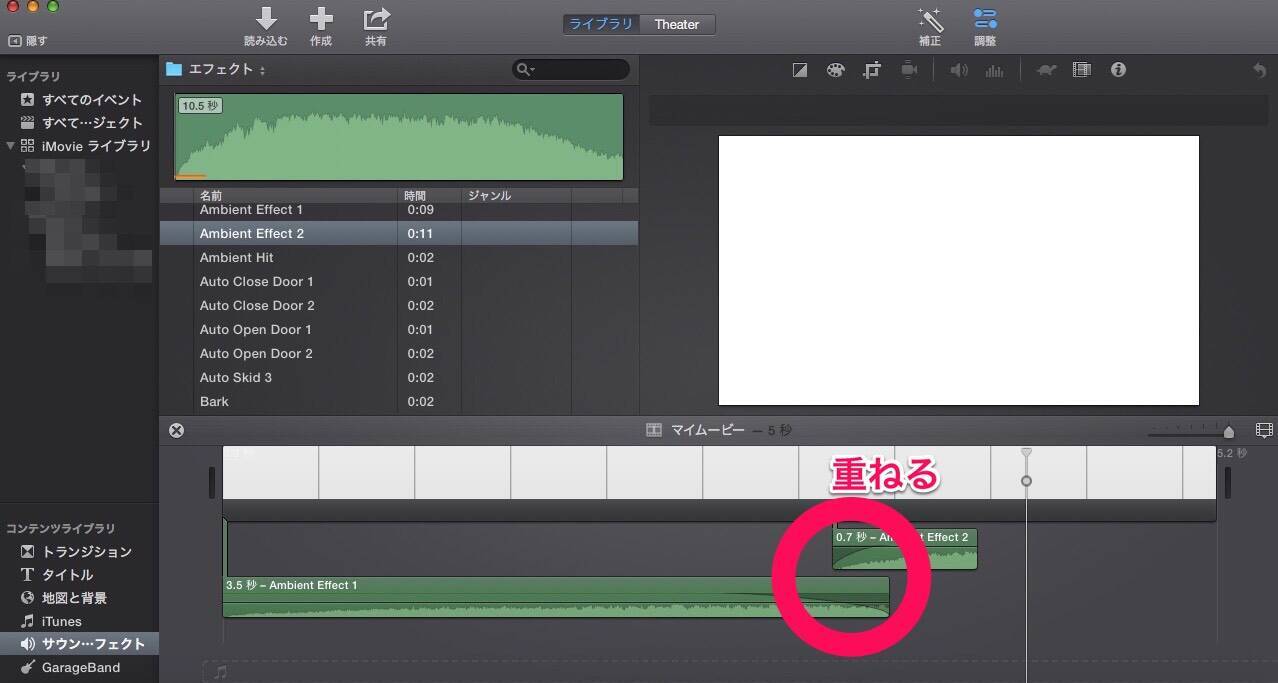Toggle the timeline clip appearance filmstrip button
The height and width of the screenshot is (683, 1278).
click(1264, 431)
